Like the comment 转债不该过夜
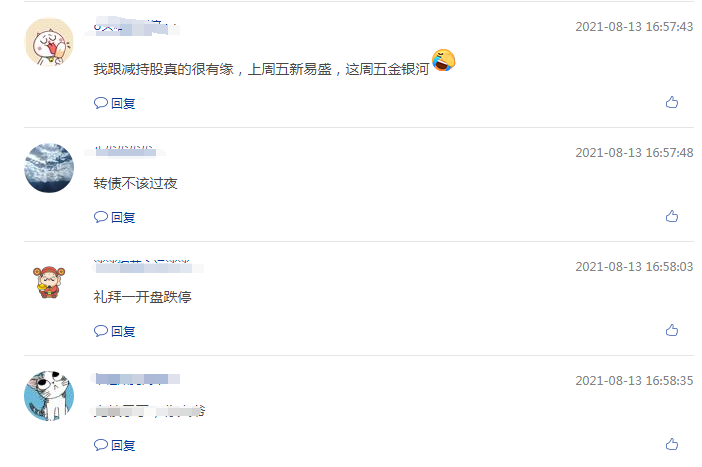The width and height of the screenshot is (702, 467). [672, 216]
